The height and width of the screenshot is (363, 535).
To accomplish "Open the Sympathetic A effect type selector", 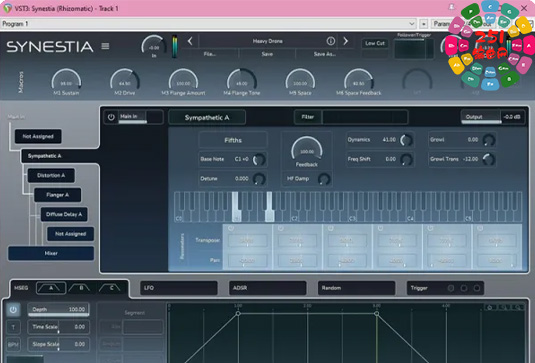I will [207, 118].
